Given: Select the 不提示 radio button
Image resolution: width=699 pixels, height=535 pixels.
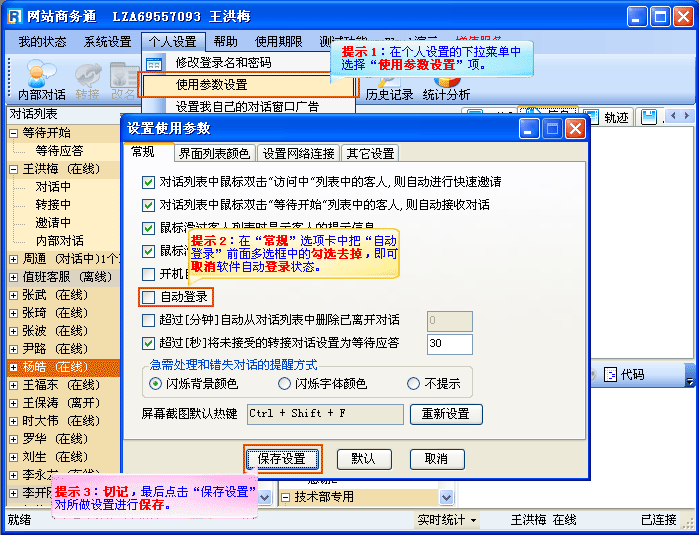Looking at the screenshot, I should pyautogui.click(x=414, y=383).
